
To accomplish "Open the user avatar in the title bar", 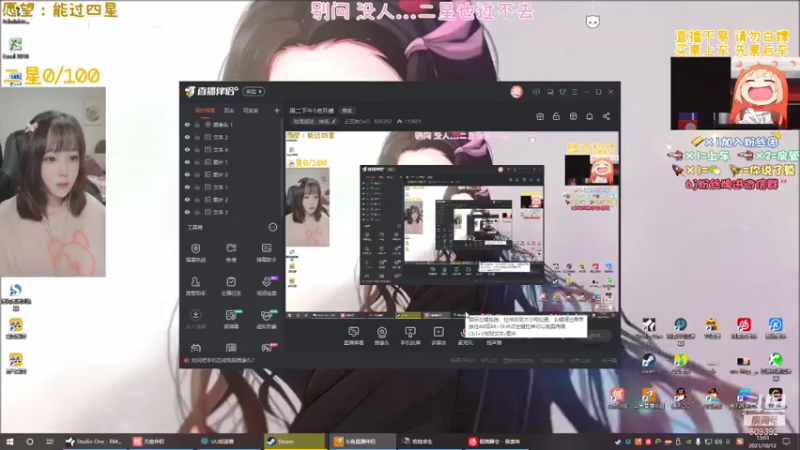I will click(x=516, y=92).
